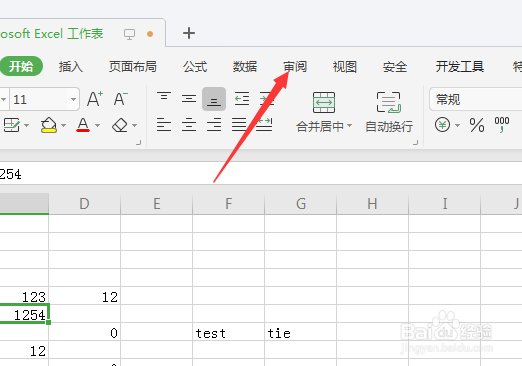Screen dimensions: 522x366
Task: Click the formula bar input
Action: click(x=261, y=174)
